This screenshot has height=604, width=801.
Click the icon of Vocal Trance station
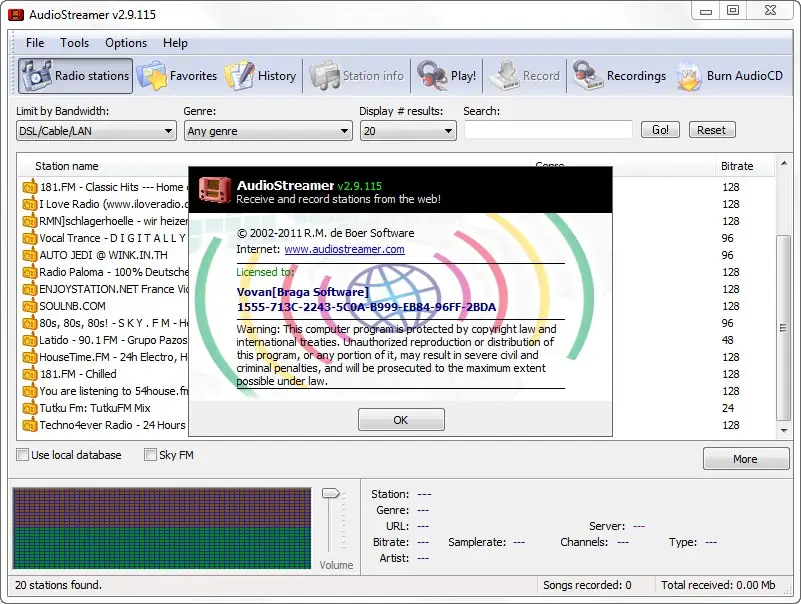tap(30, 238)
